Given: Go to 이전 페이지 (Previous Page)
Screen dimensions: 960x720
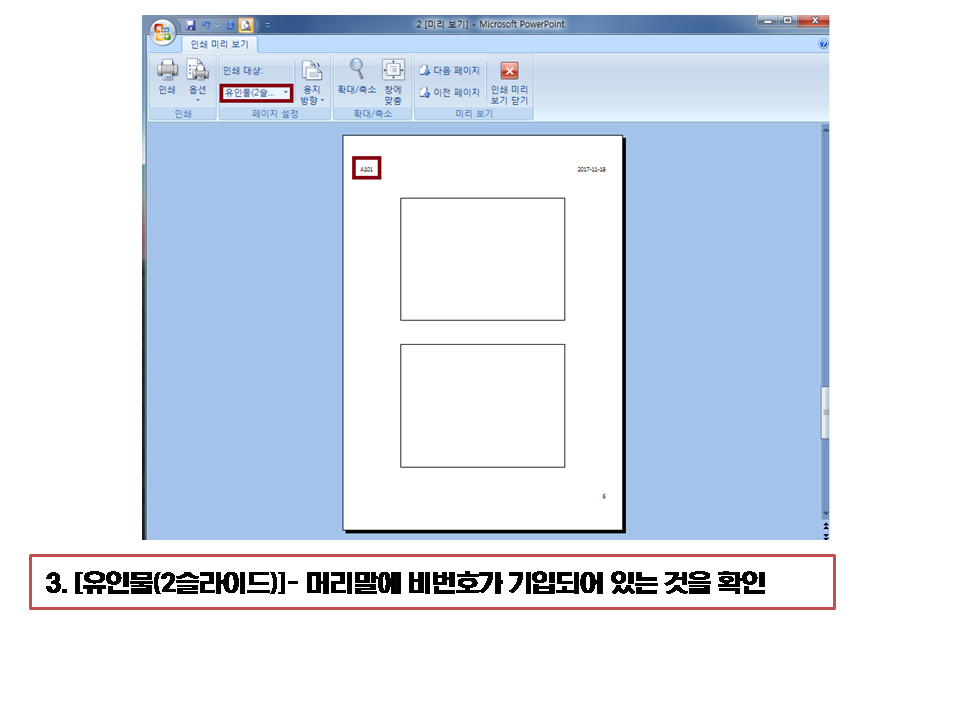Looking at the screenshot, I should point(450,91).
